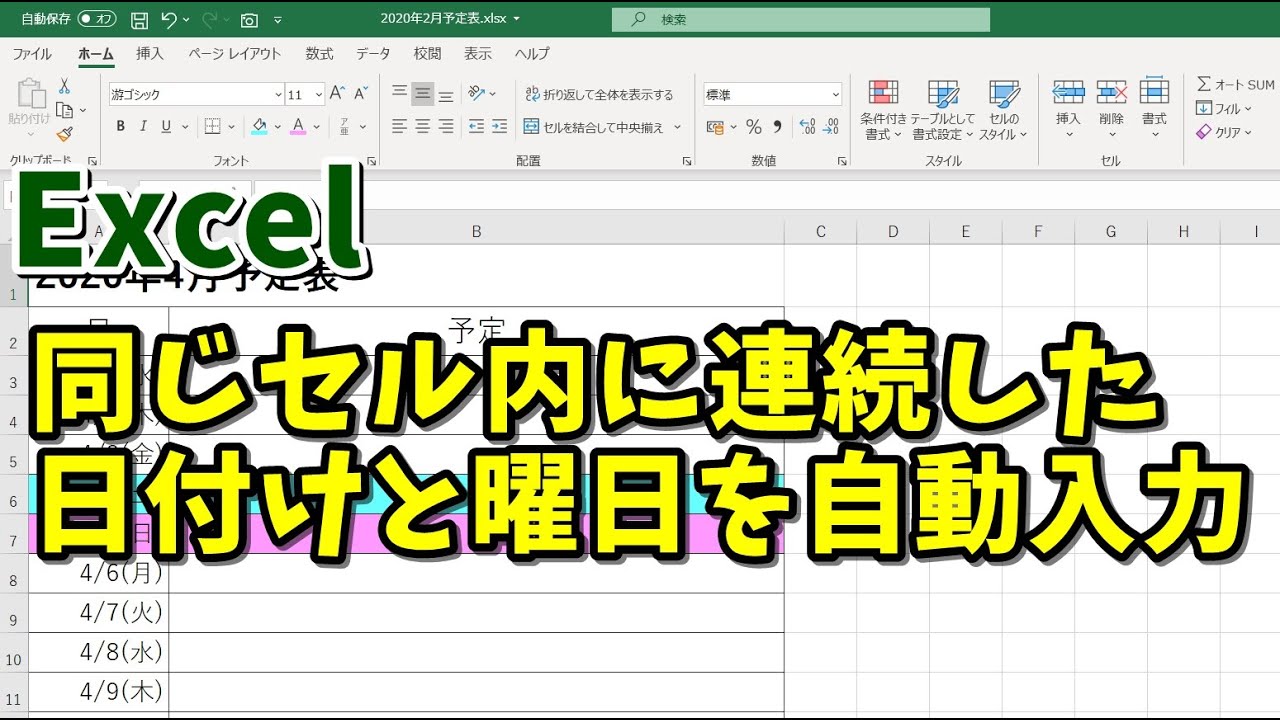The width and height of the screenshot is (1280, 720).
Task: Click the Cut scissors icon
Action: coord(64,87)
